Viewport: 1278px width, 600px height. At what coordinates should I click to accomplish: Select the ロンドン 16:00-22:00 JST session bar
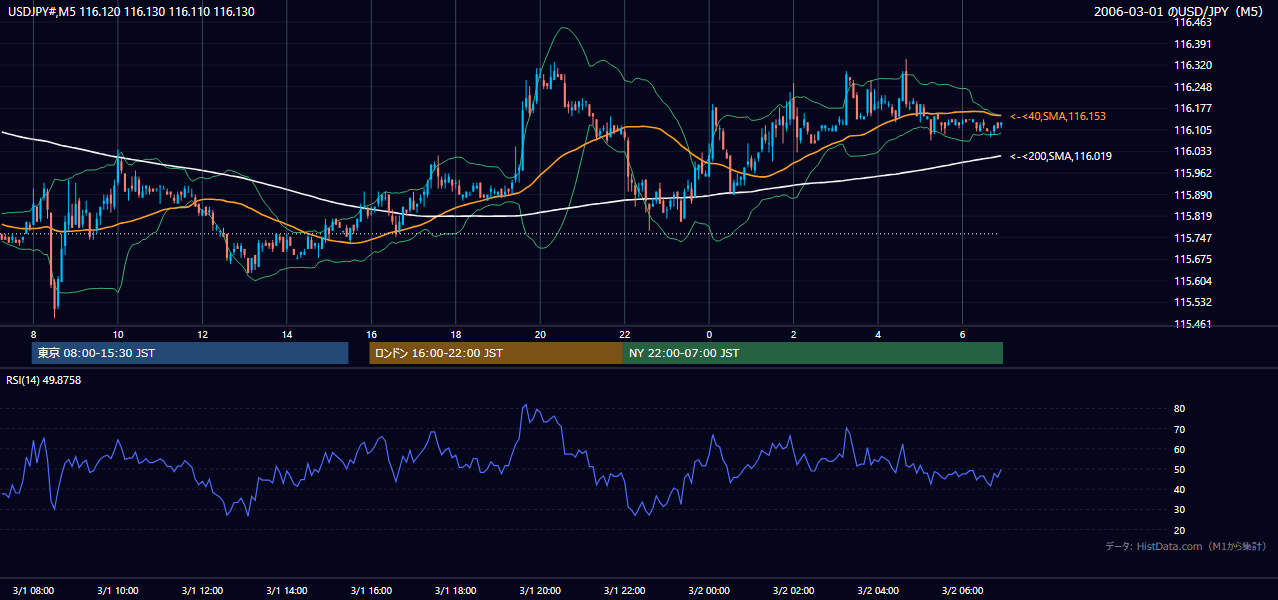click(x=496, y=353)
